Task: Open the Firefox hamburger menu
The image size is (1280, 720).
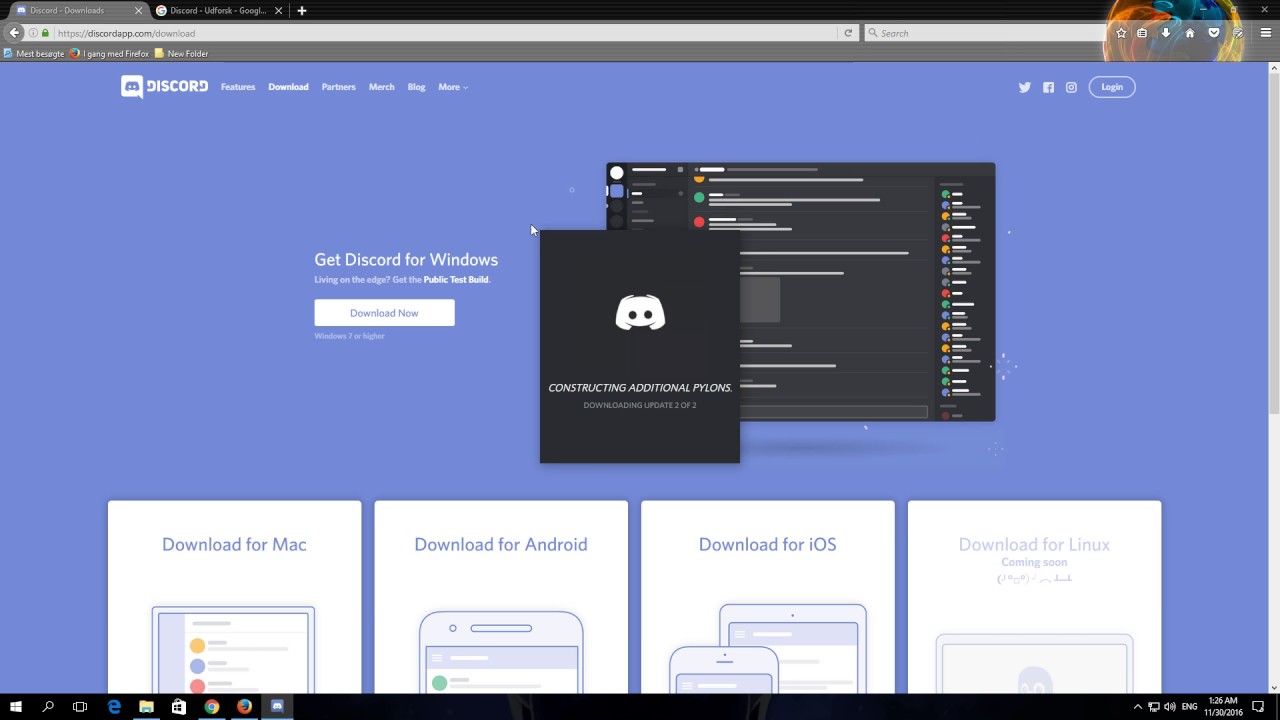Action: (x=1265, y=33)
